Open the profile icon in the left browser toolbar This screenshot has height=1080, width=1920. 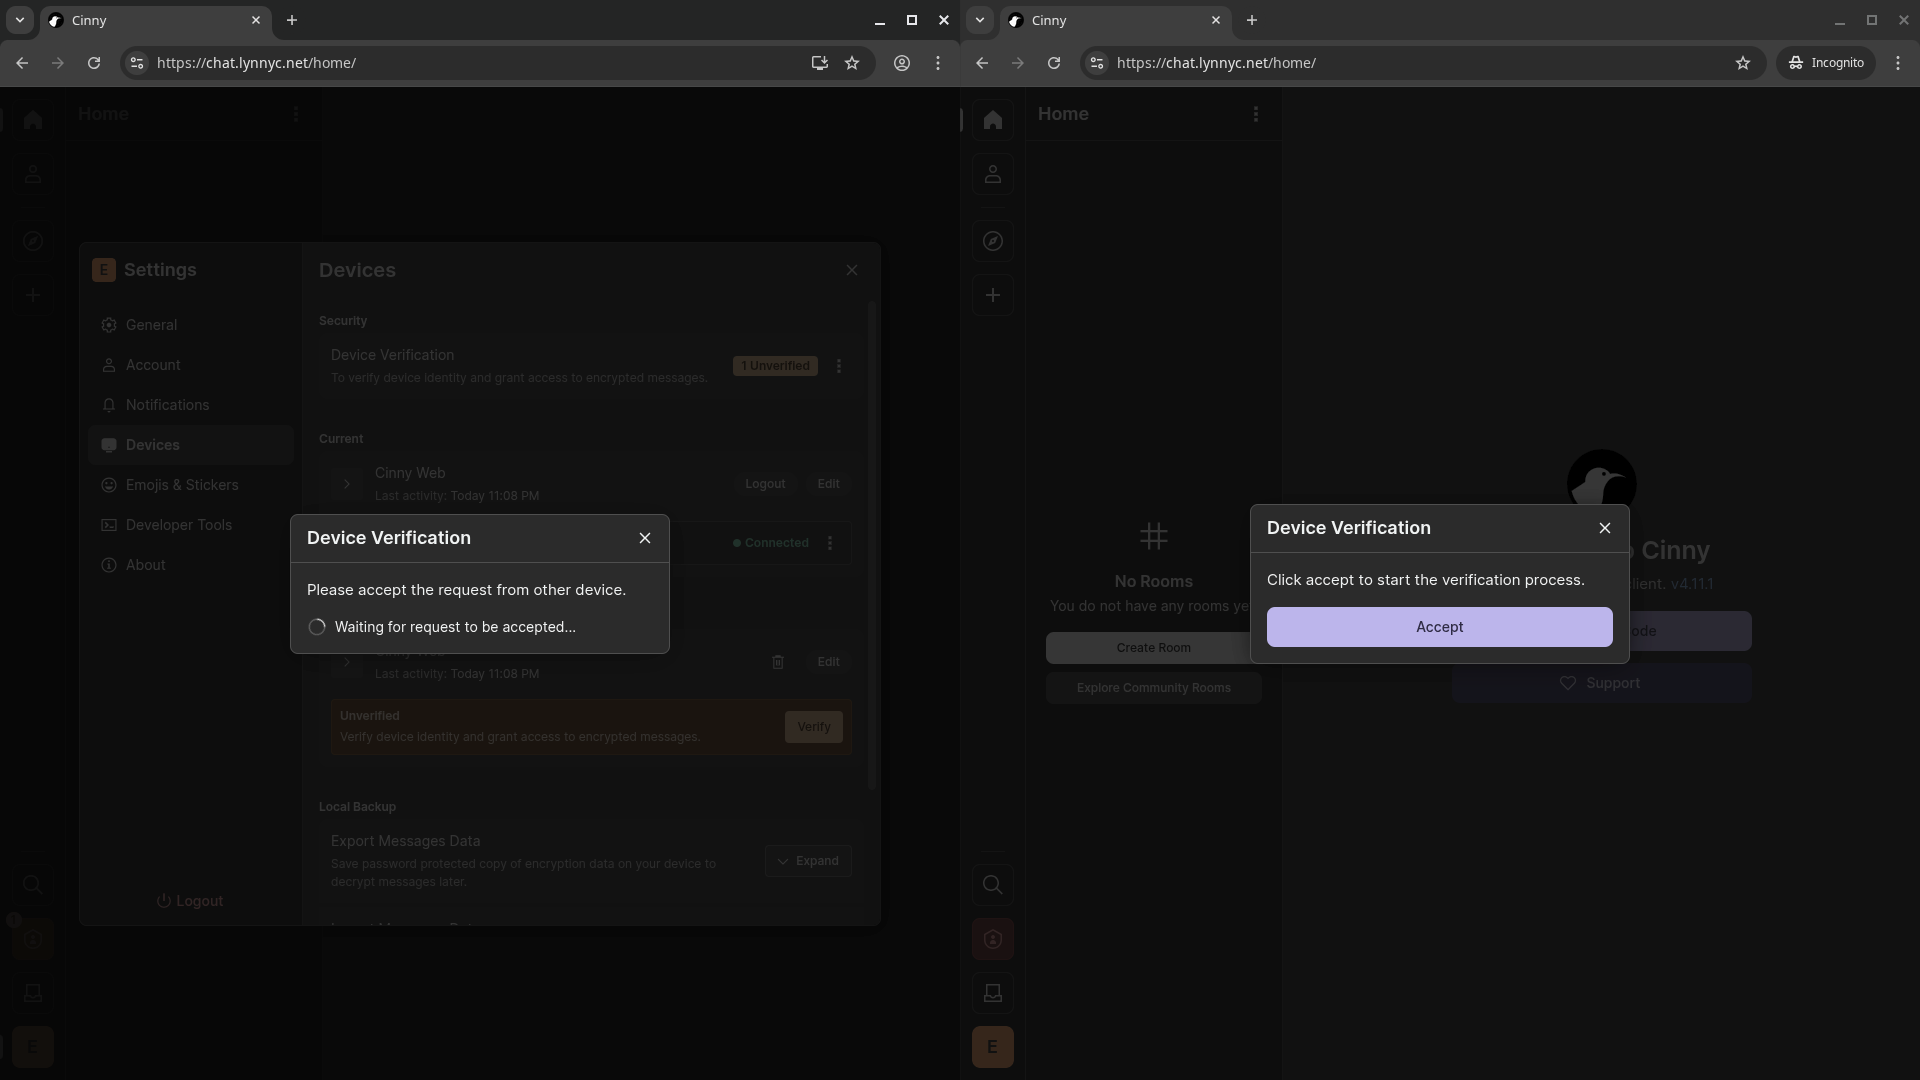(x=902, y=63)
